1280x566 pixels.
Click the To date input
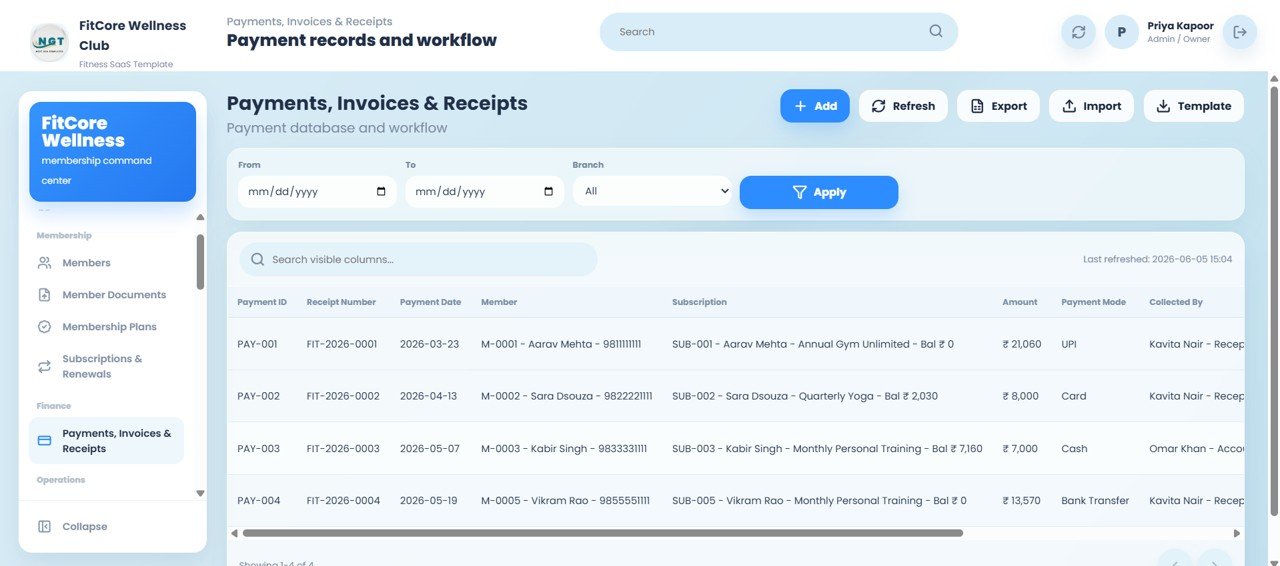click(485, 191)
